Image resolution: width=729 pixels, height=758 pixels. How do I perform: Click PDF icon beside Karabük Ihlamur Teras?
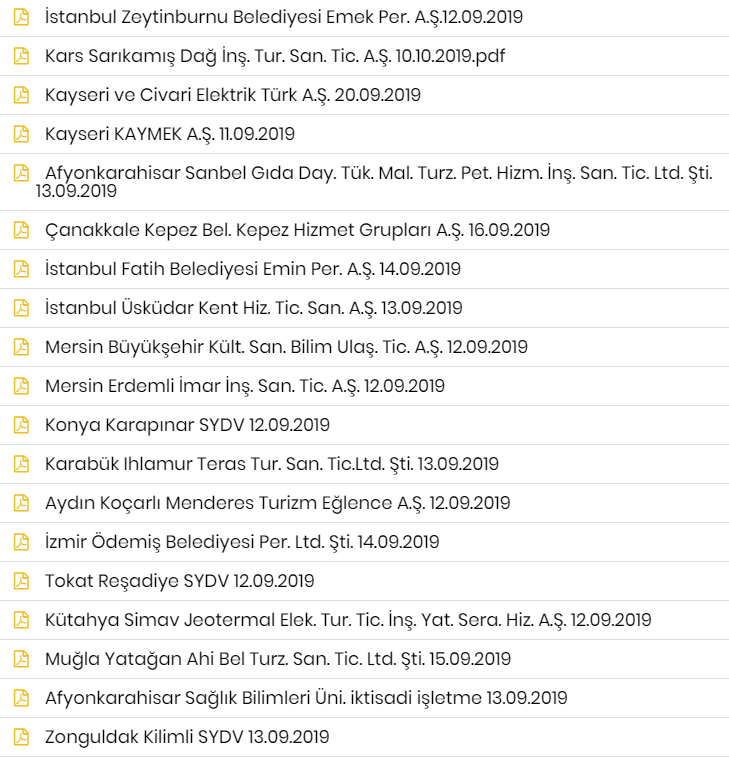click(x=21, y=464)
